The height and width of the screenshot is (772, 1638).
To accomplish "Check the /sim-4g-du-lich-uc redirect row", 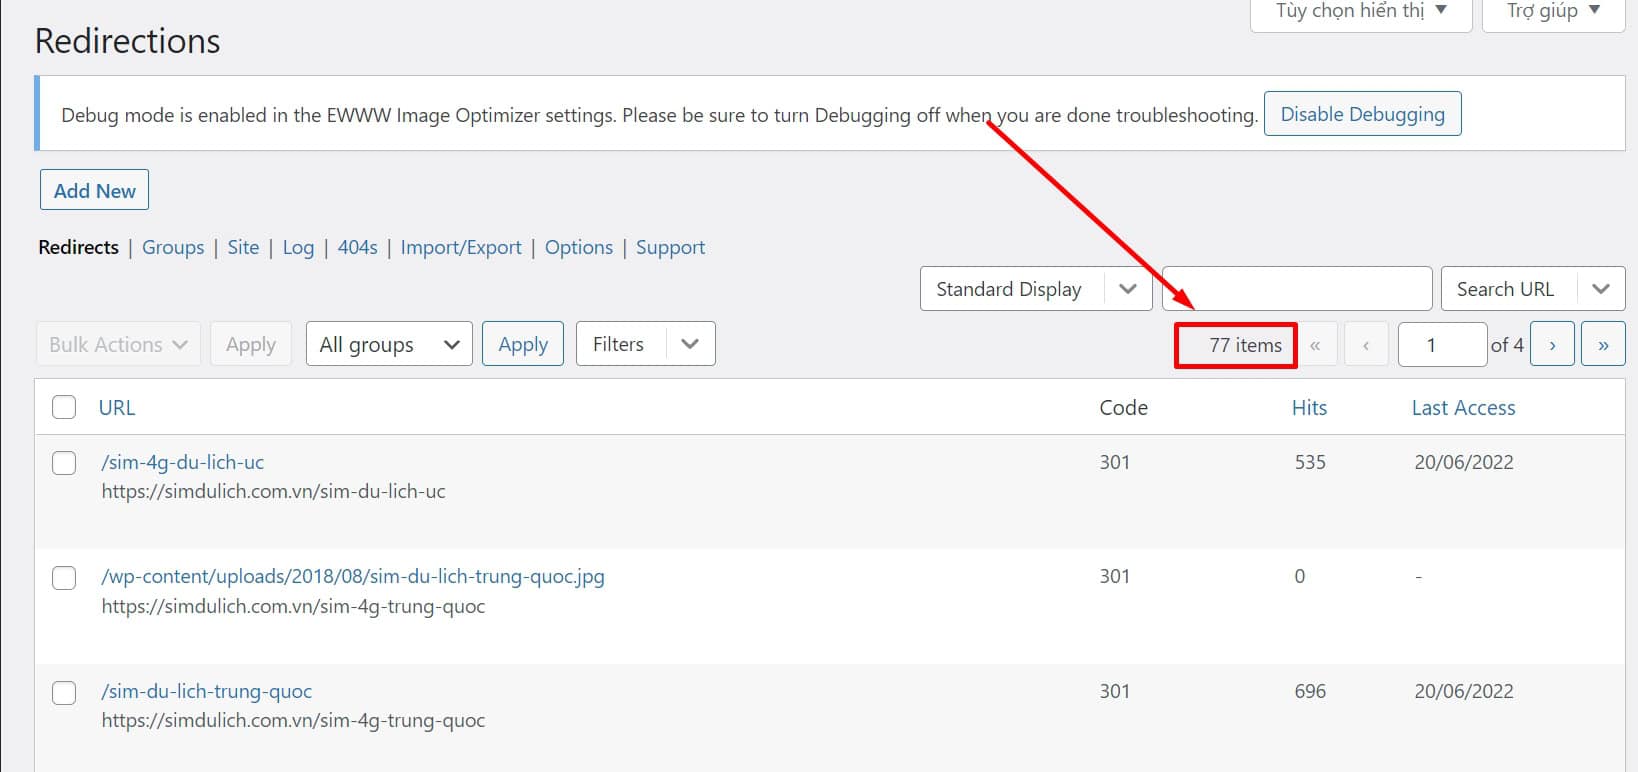I will pos(64,463).
